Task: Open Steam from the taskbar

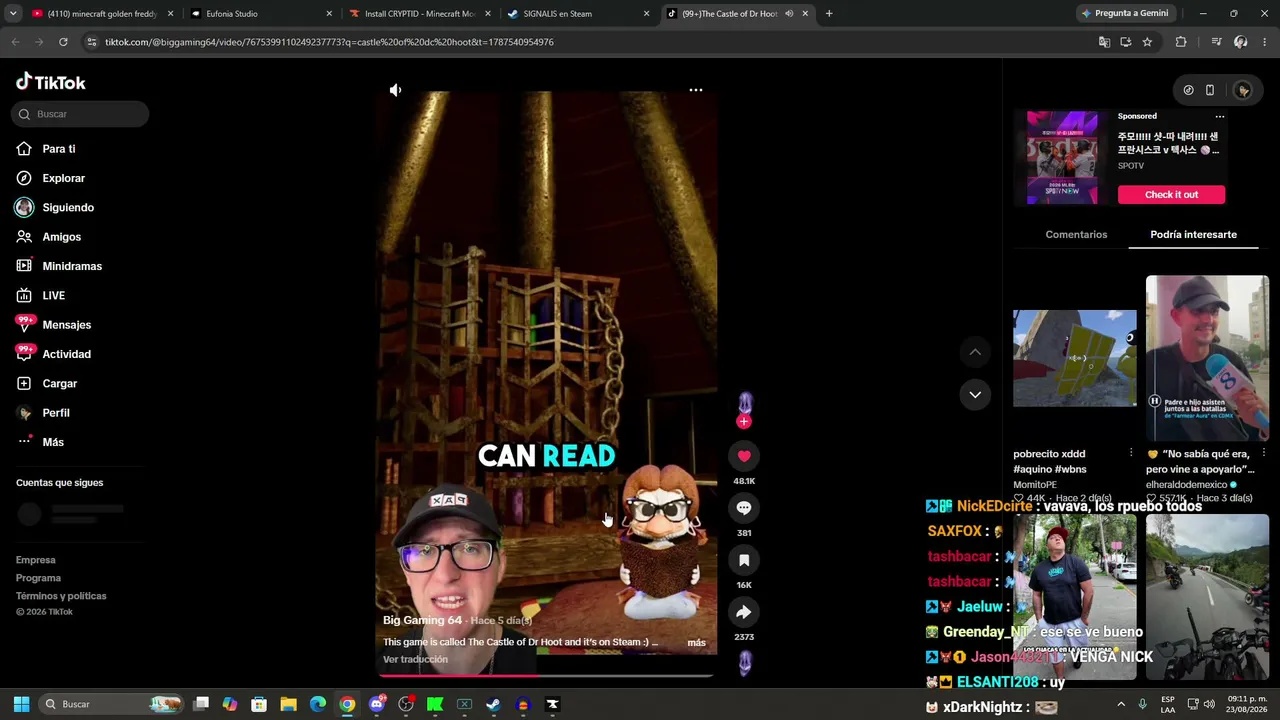Action: tap(493, 704)
